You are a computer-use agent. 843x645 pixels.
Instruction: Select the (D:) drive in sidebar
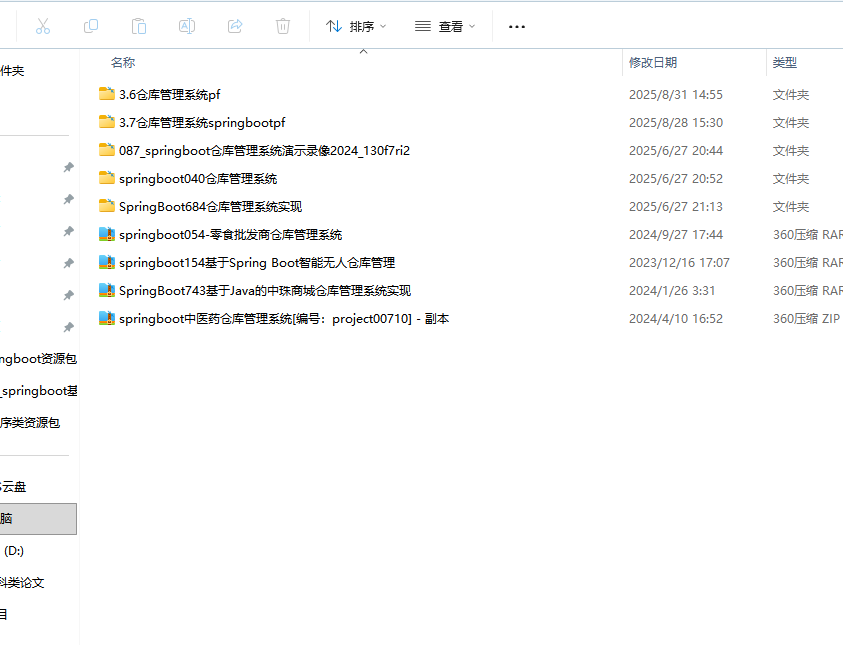(x=14, y=551)
